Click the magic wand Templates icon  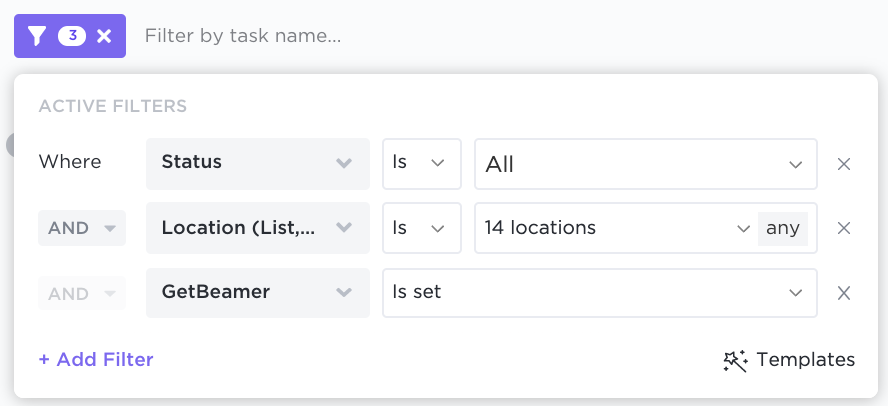pos(735,360)
